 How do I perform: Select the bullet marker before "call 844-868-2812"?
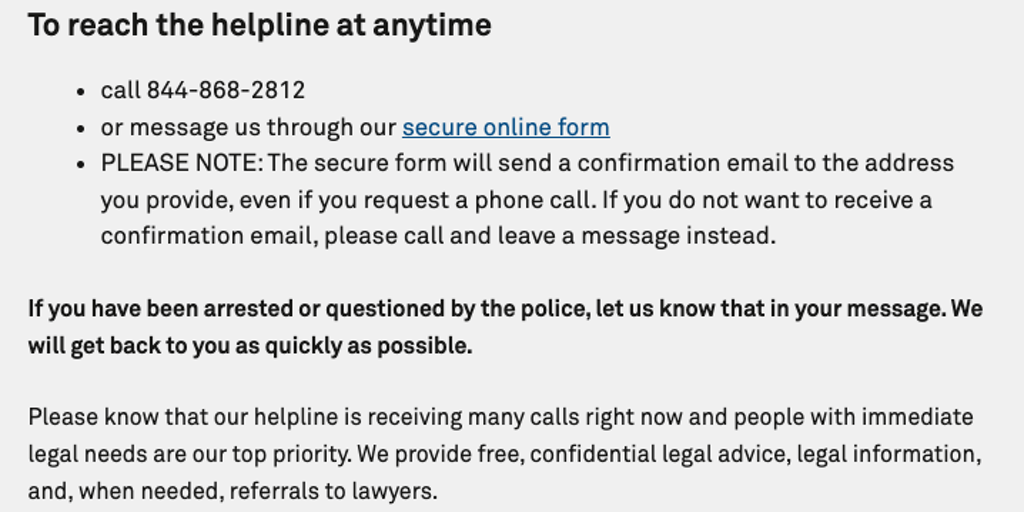click(81, 92)
